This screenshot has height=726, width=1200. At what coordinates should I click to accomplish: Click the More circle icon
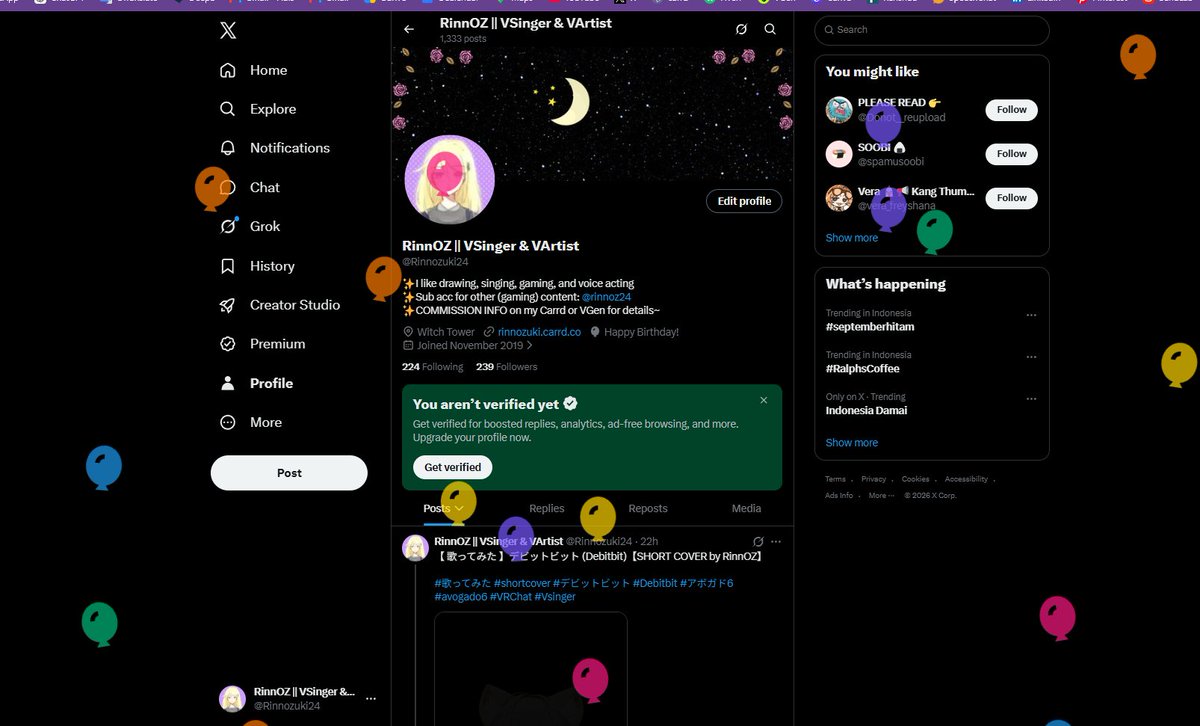tap(228, 422)
